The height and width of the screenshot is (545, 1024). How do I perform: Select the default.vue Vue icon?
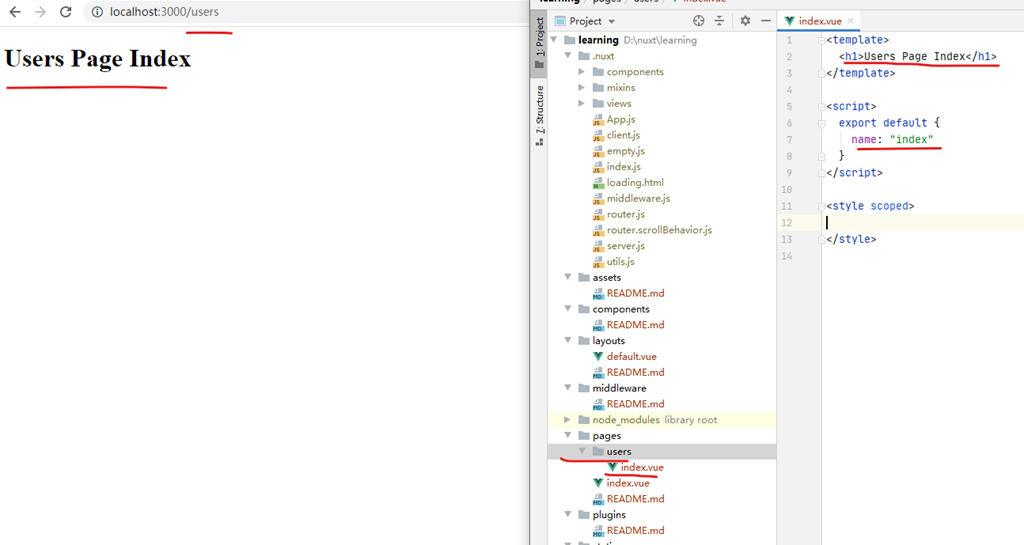[598, 356]
